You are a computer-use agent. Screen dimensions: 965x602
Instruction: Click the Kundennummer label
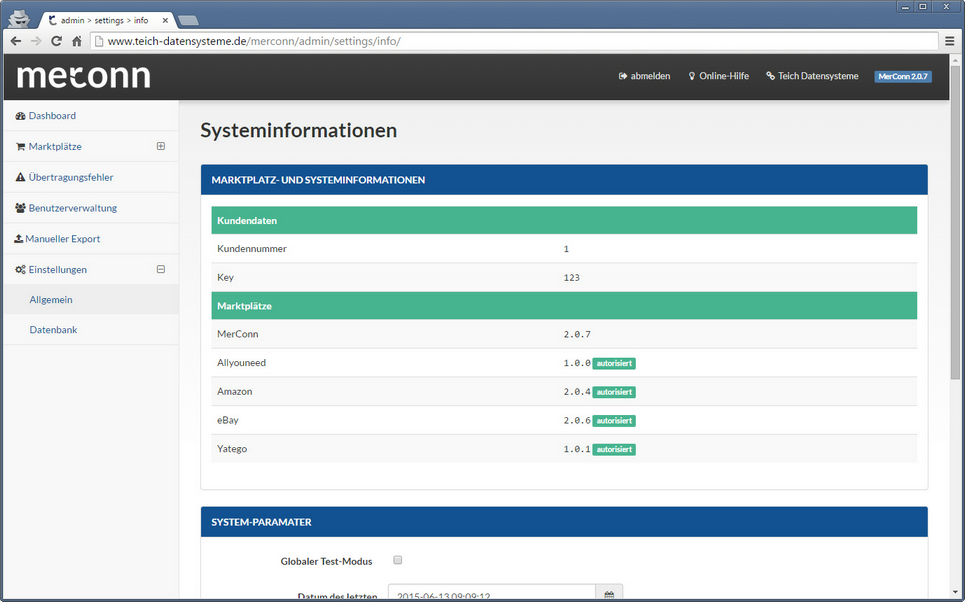[x=252, y=249]
